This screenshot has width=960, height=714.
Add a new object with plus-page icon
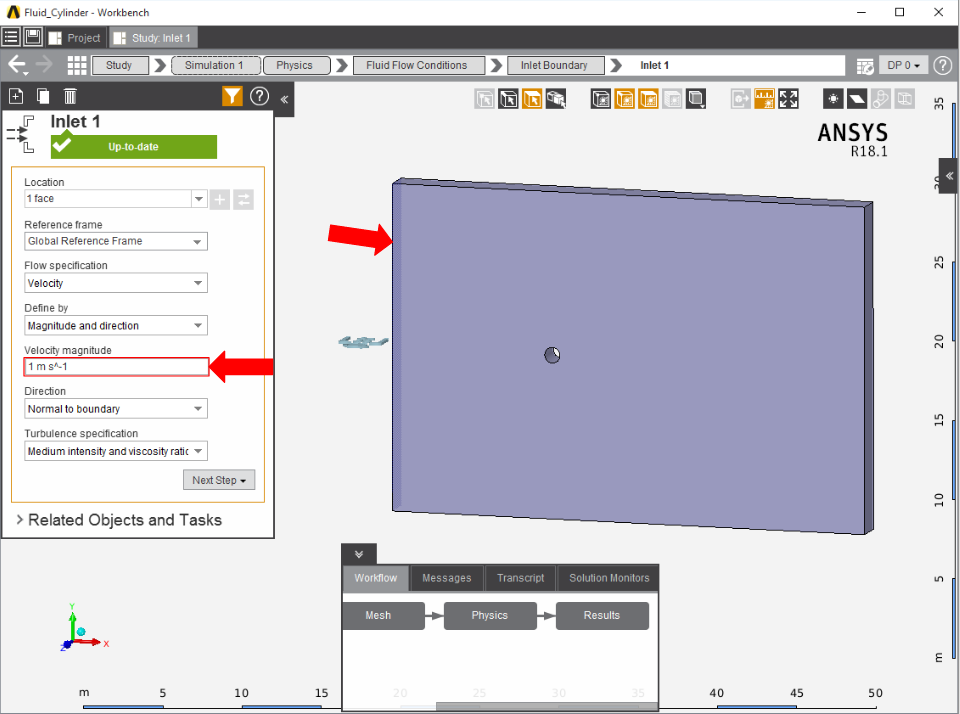17,96
